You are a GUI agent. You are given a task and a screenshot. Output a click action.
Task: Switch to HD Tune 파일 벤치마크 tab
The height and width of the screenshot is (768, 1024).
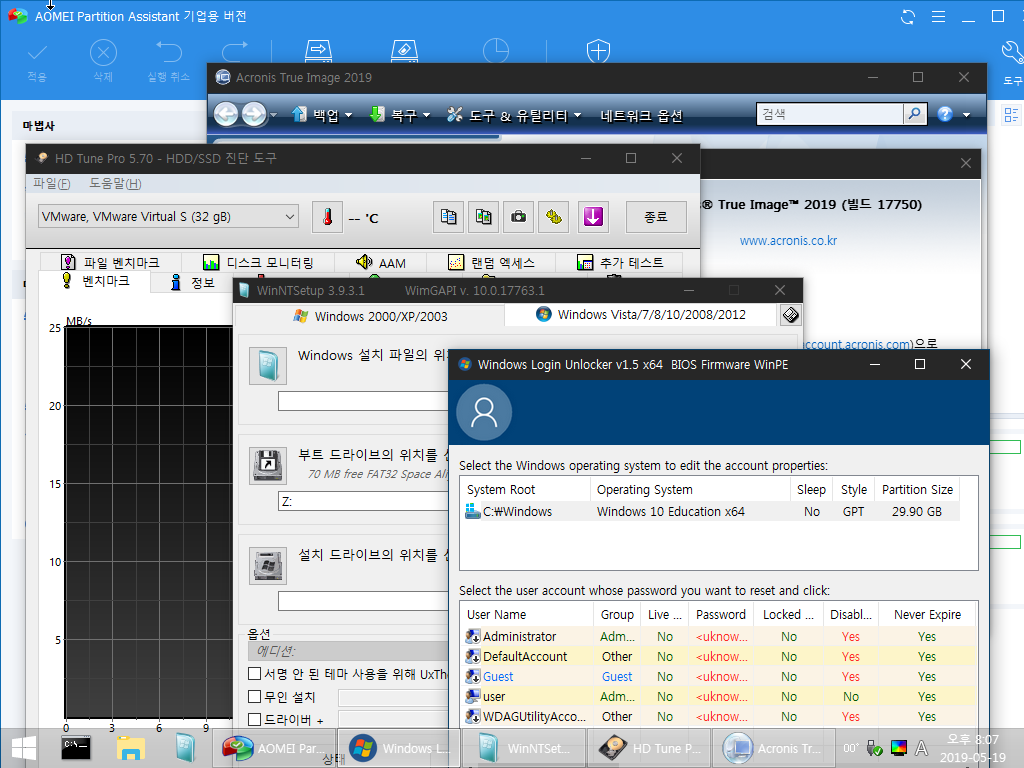[x=110, y=263]
